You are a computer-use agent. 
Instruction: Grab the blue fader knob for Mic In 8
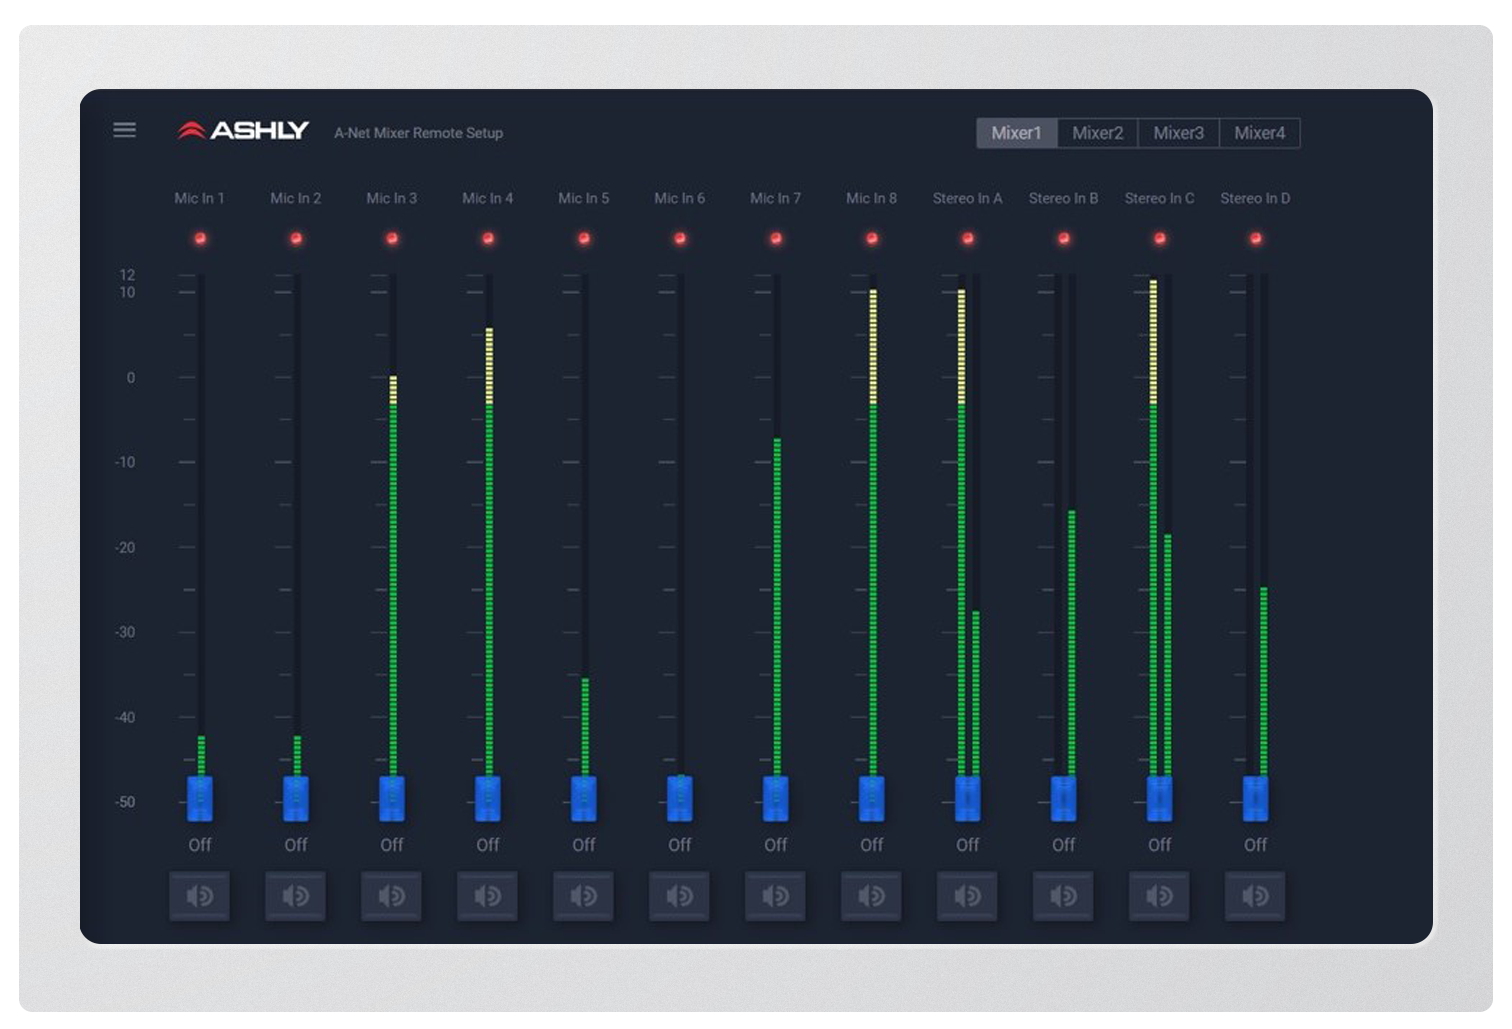click(x=872, y=798)
